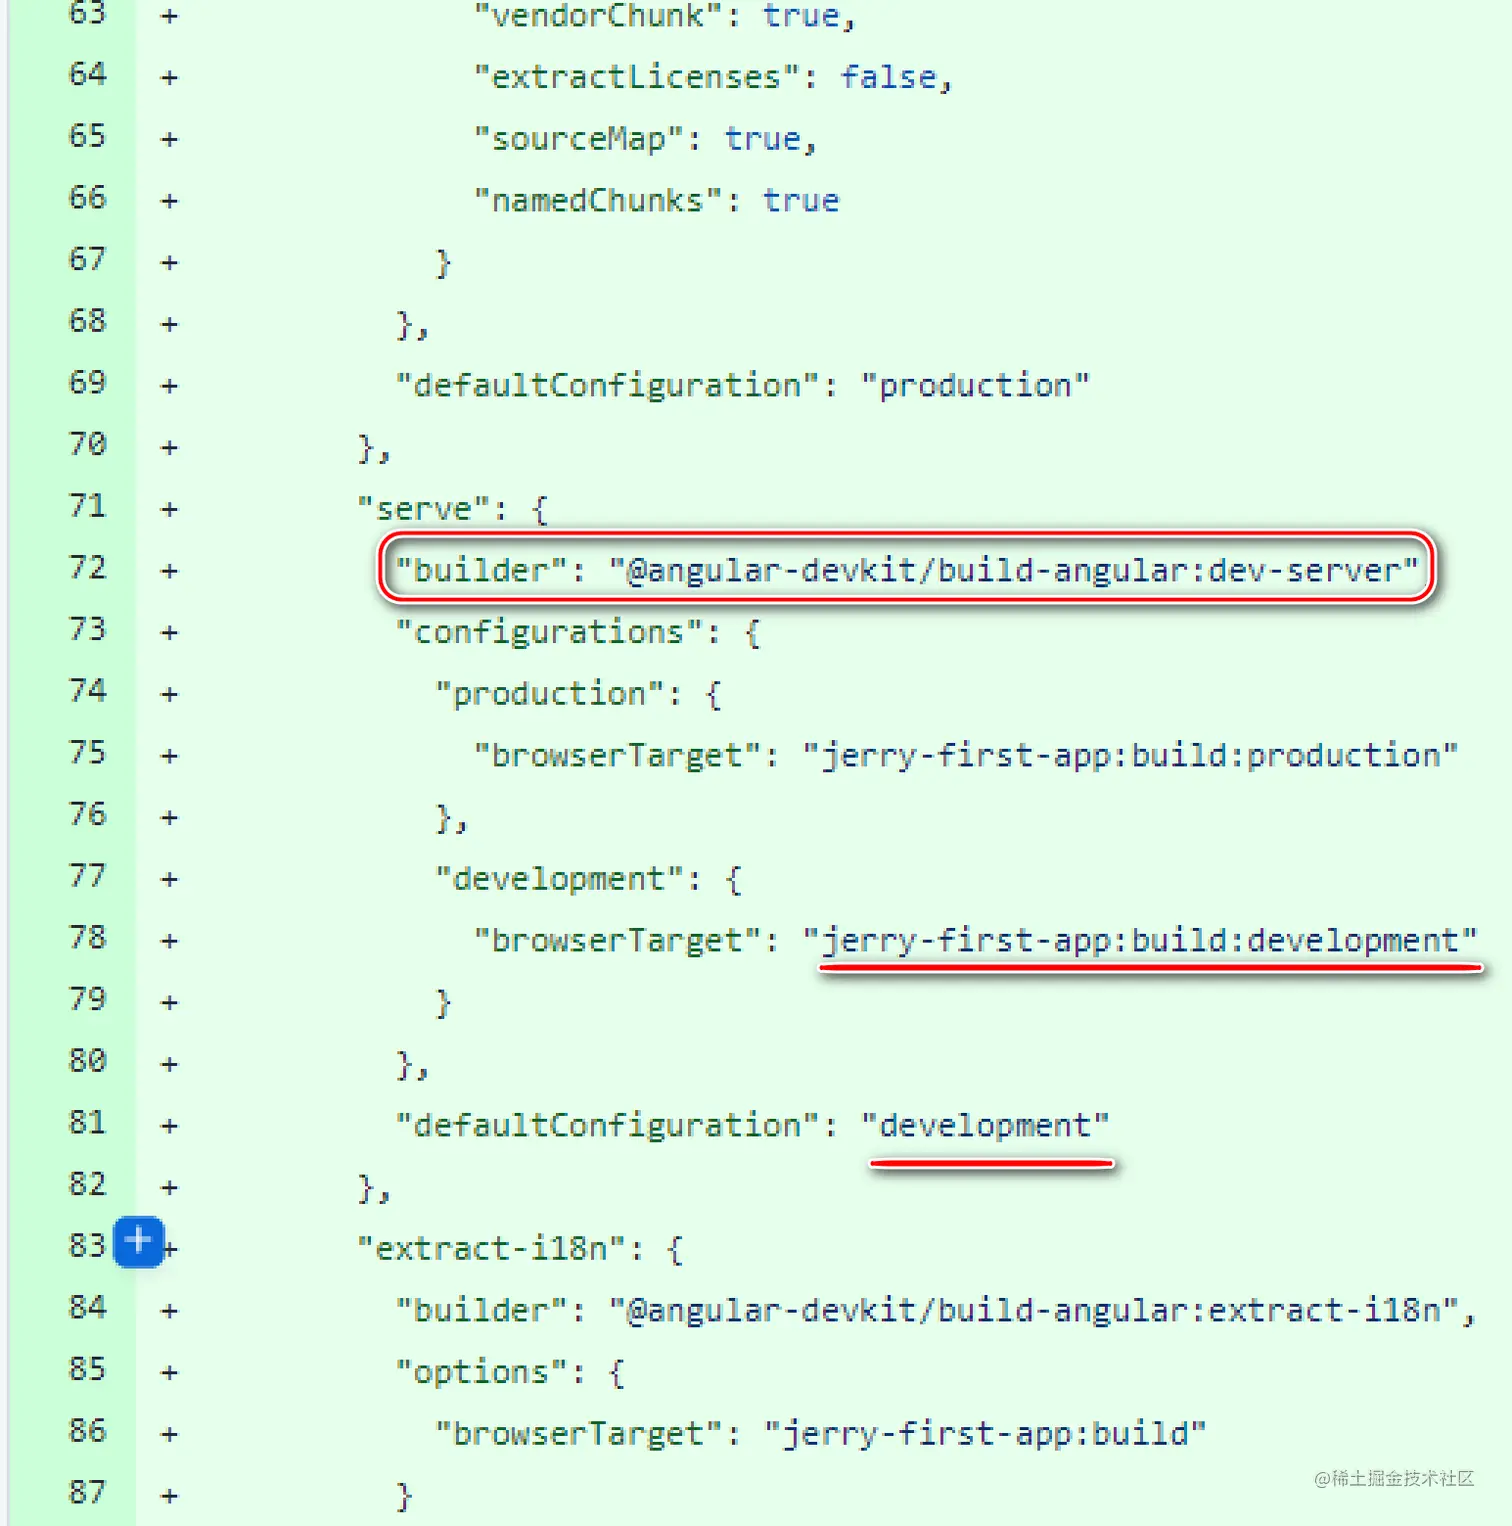Viewport: 1512px width, 1526px height.
Task: Click the false value of extractLicenses
Action: pos(888,77)
